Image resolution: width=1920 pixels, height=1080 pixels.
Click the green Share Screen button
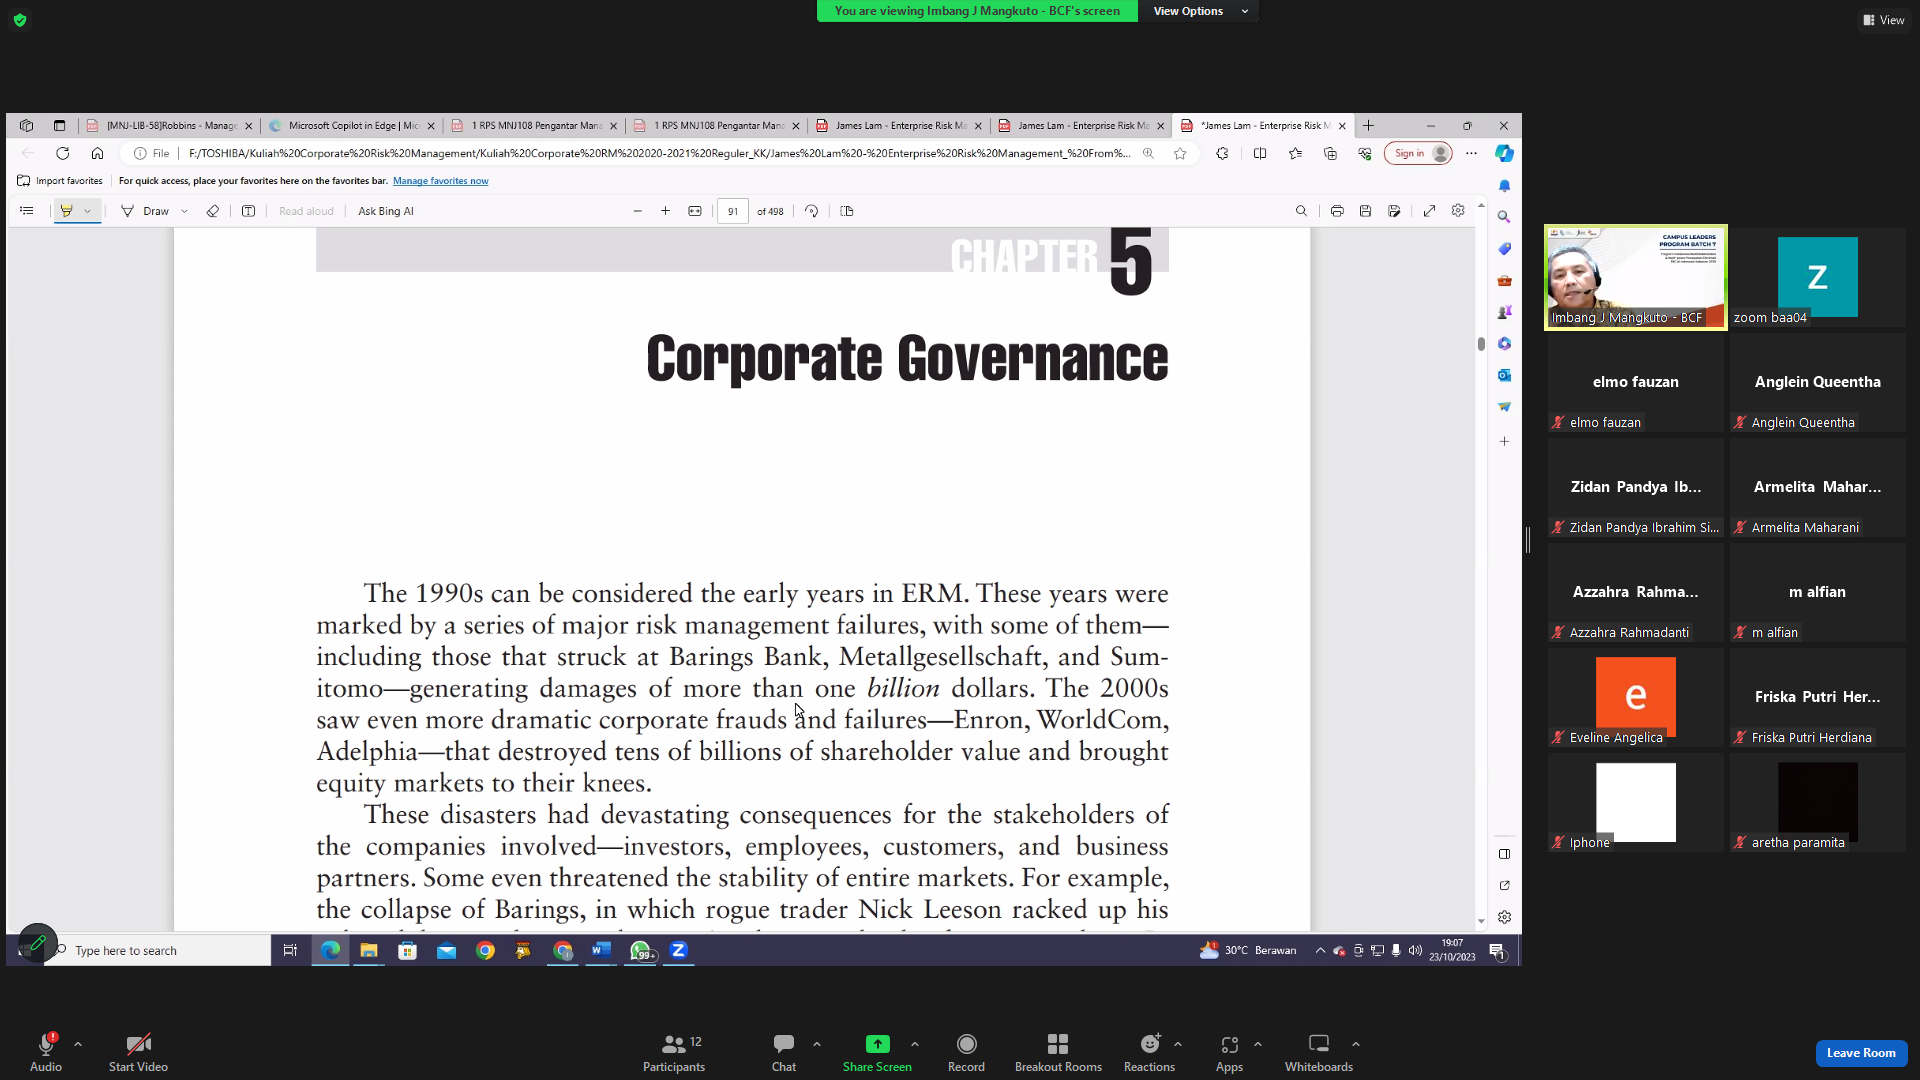[x=877, y=1052]
